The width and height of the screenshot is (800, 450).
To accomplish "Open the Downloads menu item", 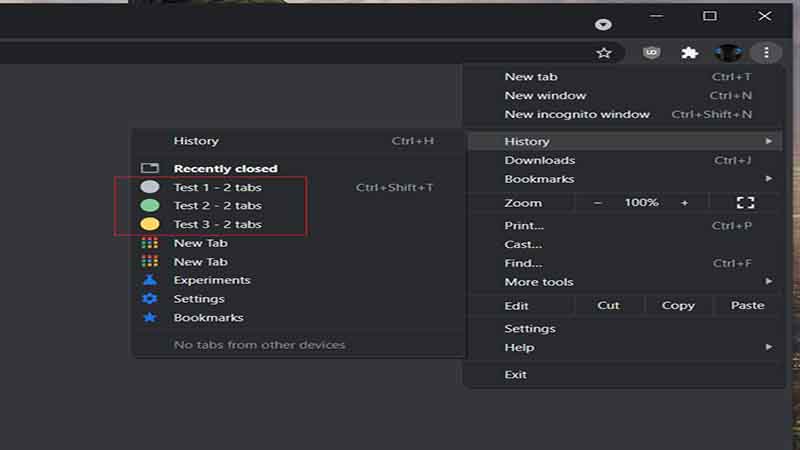I will coord(540,160).
